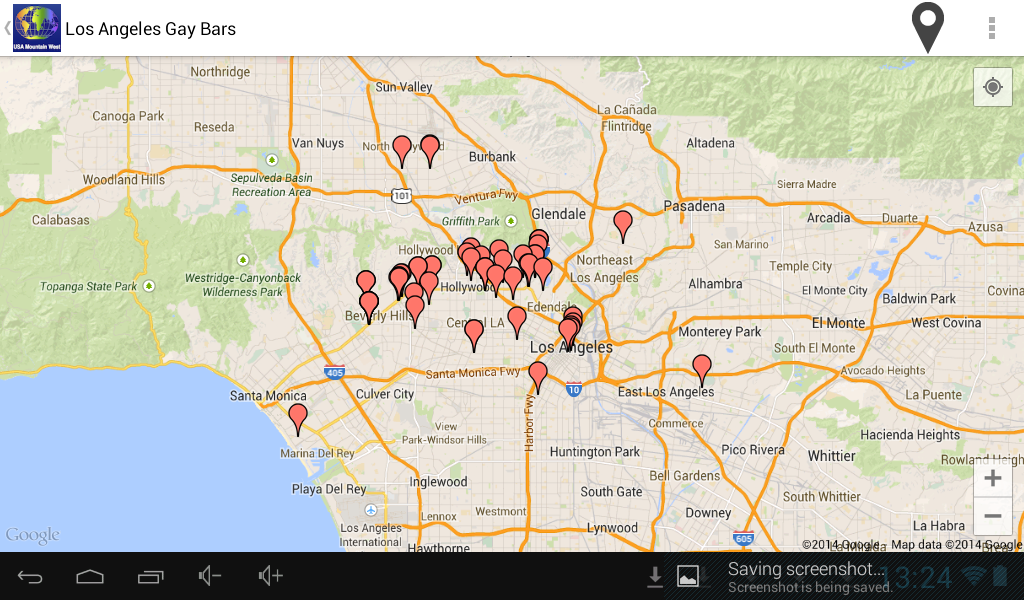Click the Google logo on the map
The height and width of the screenshot is (600, 1024).
[33, 536]
